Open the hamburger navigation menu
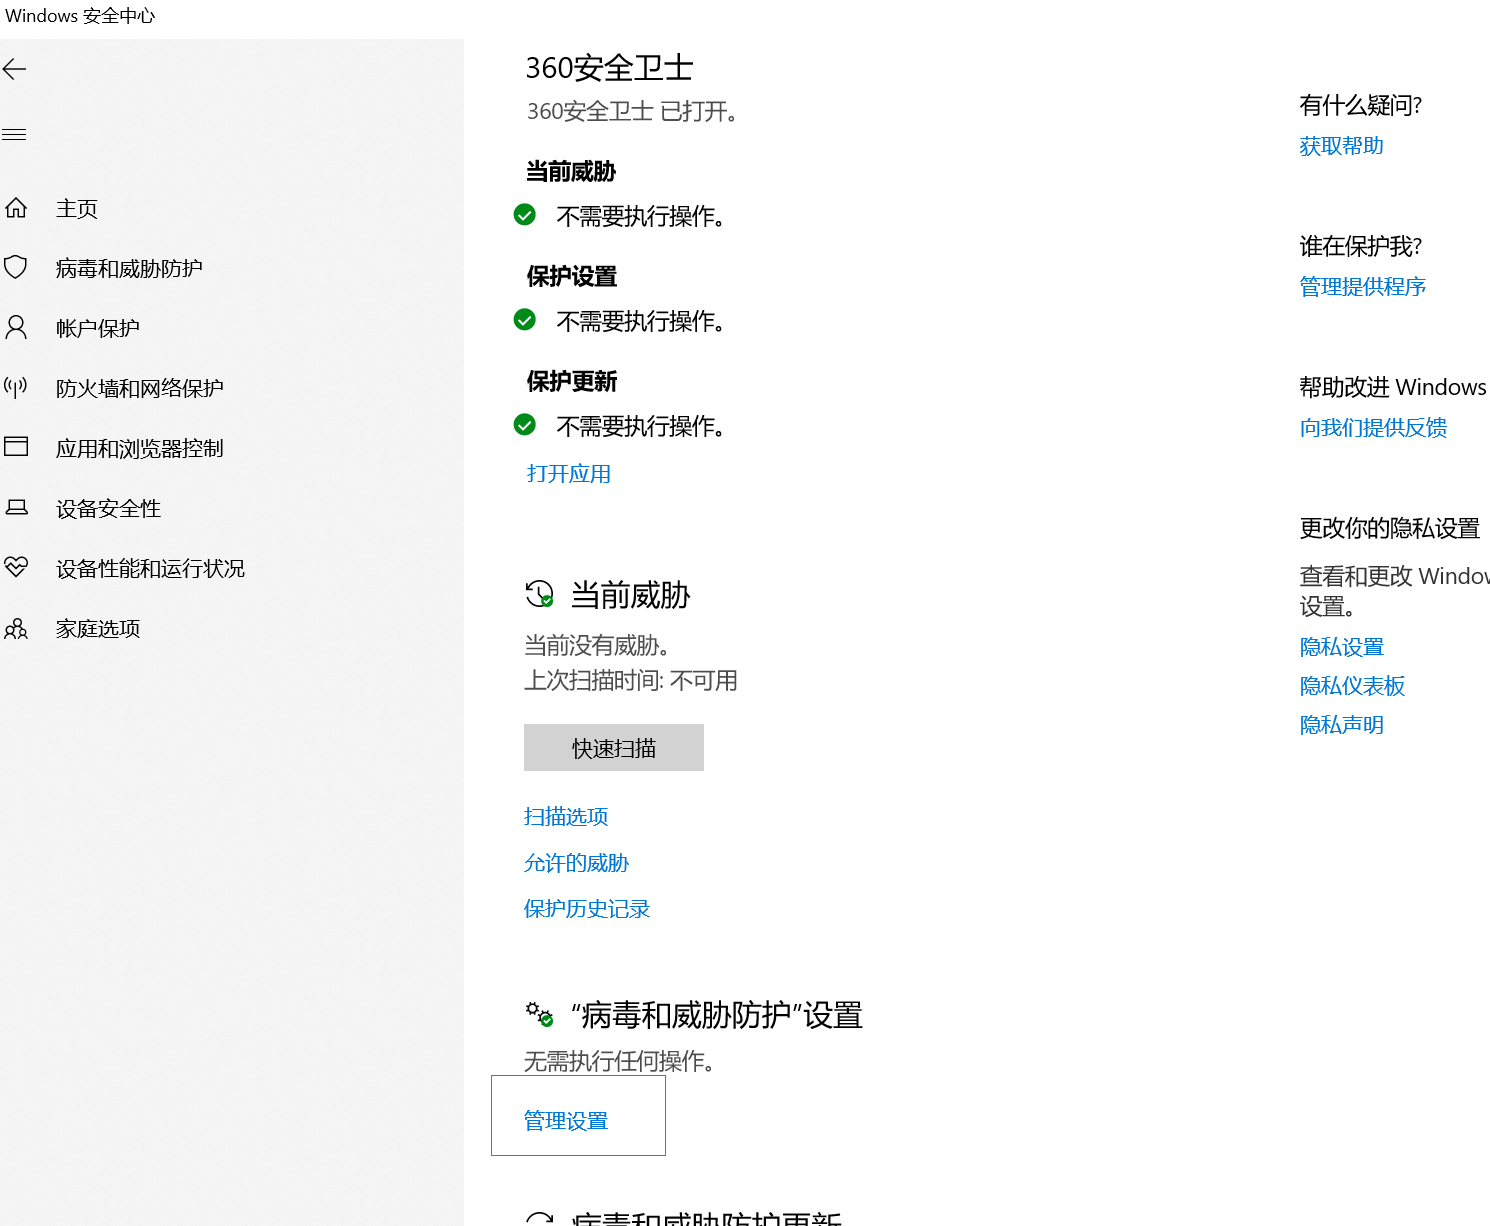Screen dimensions: 1490x1226 coord(14,133)
